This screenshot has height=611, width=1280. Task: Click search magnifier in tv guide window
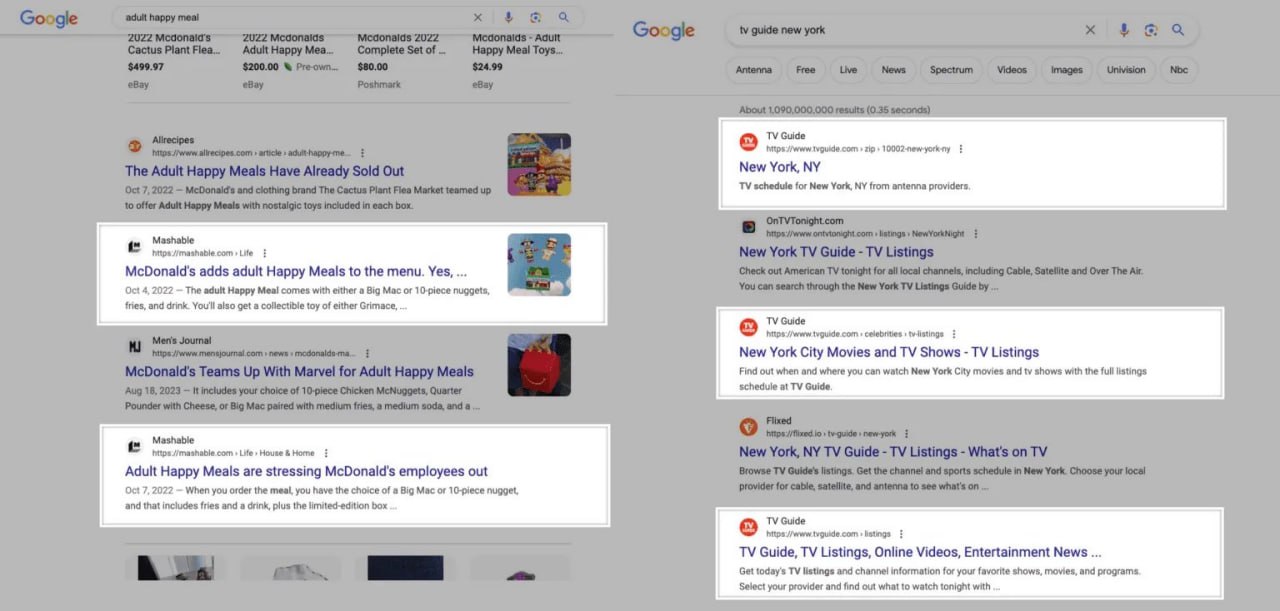point(1178,30)
